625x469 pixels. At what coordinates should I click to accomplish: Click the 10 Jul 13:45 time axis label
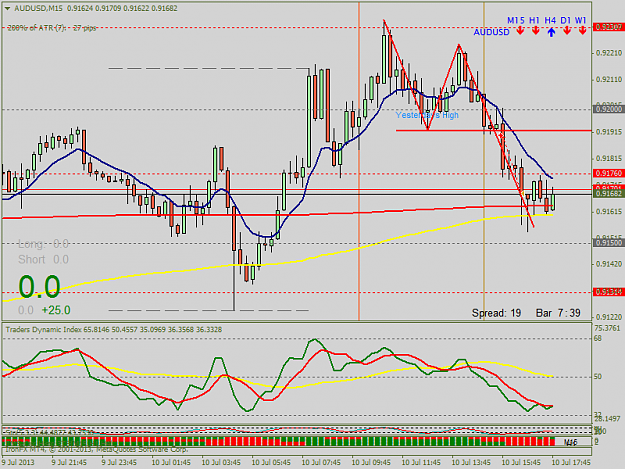[471, 463]
